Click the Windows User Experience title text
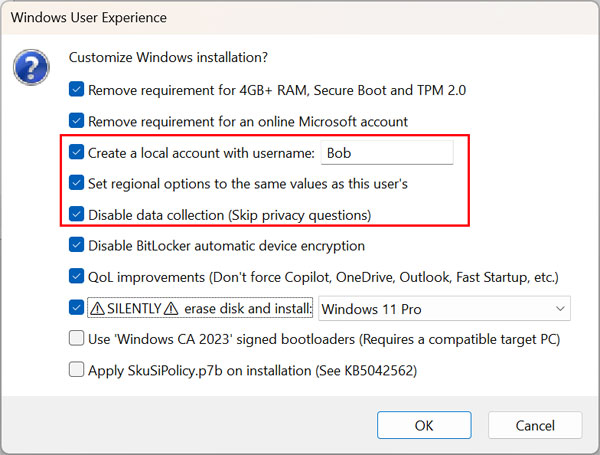This screenshot has width=600, height=455. coord(89,18)
